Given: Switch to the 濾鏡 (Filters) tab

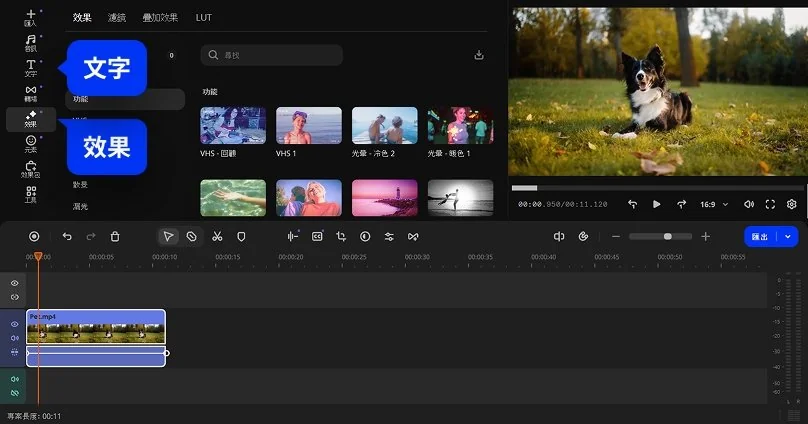Looking at the screenshot, I should pyautogui.click(x=117, y=18).
